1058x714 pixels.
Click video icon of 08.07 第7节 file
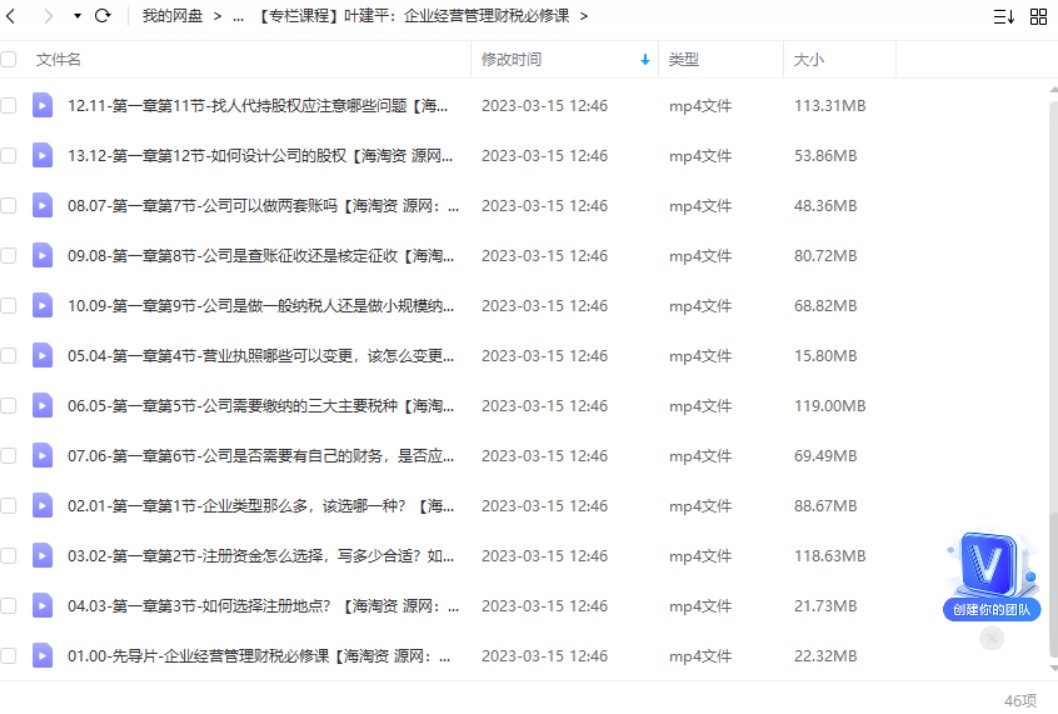coord(43,205)
